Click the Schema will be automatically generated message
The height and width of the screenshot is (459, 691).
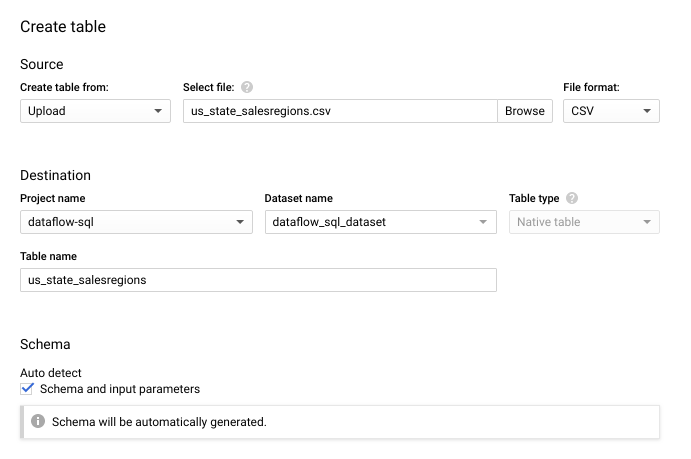point(159,422)
